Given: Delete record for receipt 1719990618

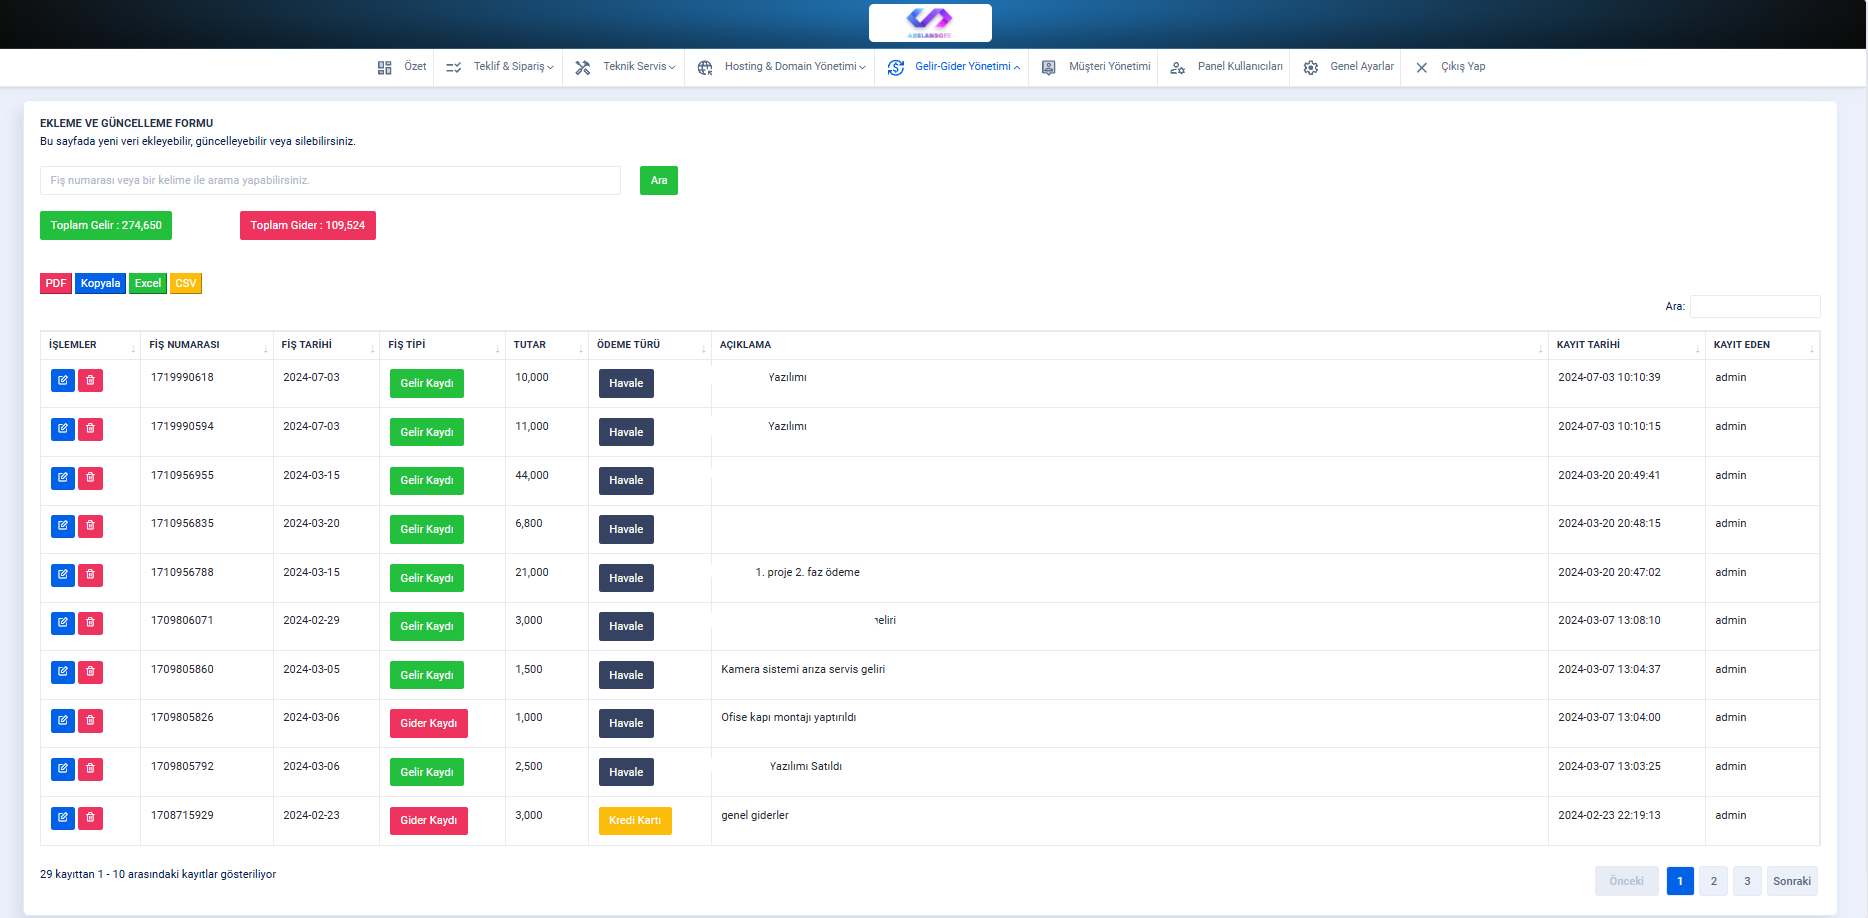Looking at the screenshot, I should pos(90,380).
